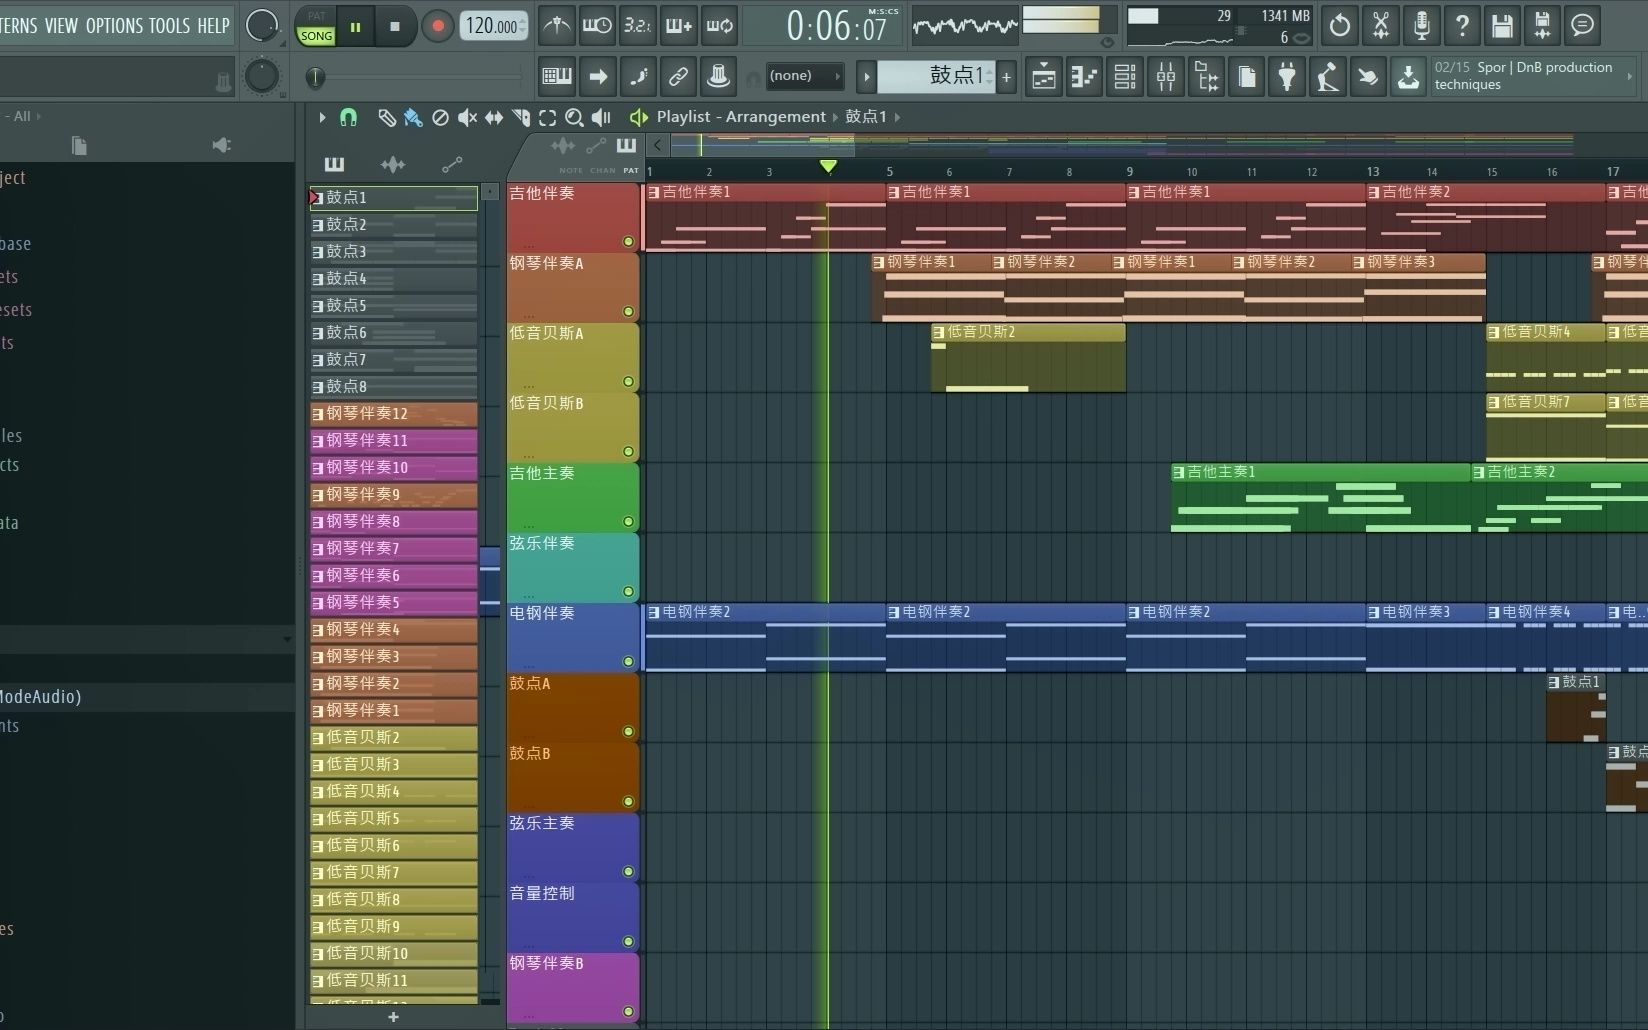
Task: Toggle the playlist snap magnet icon
Action: click(348, 118)
